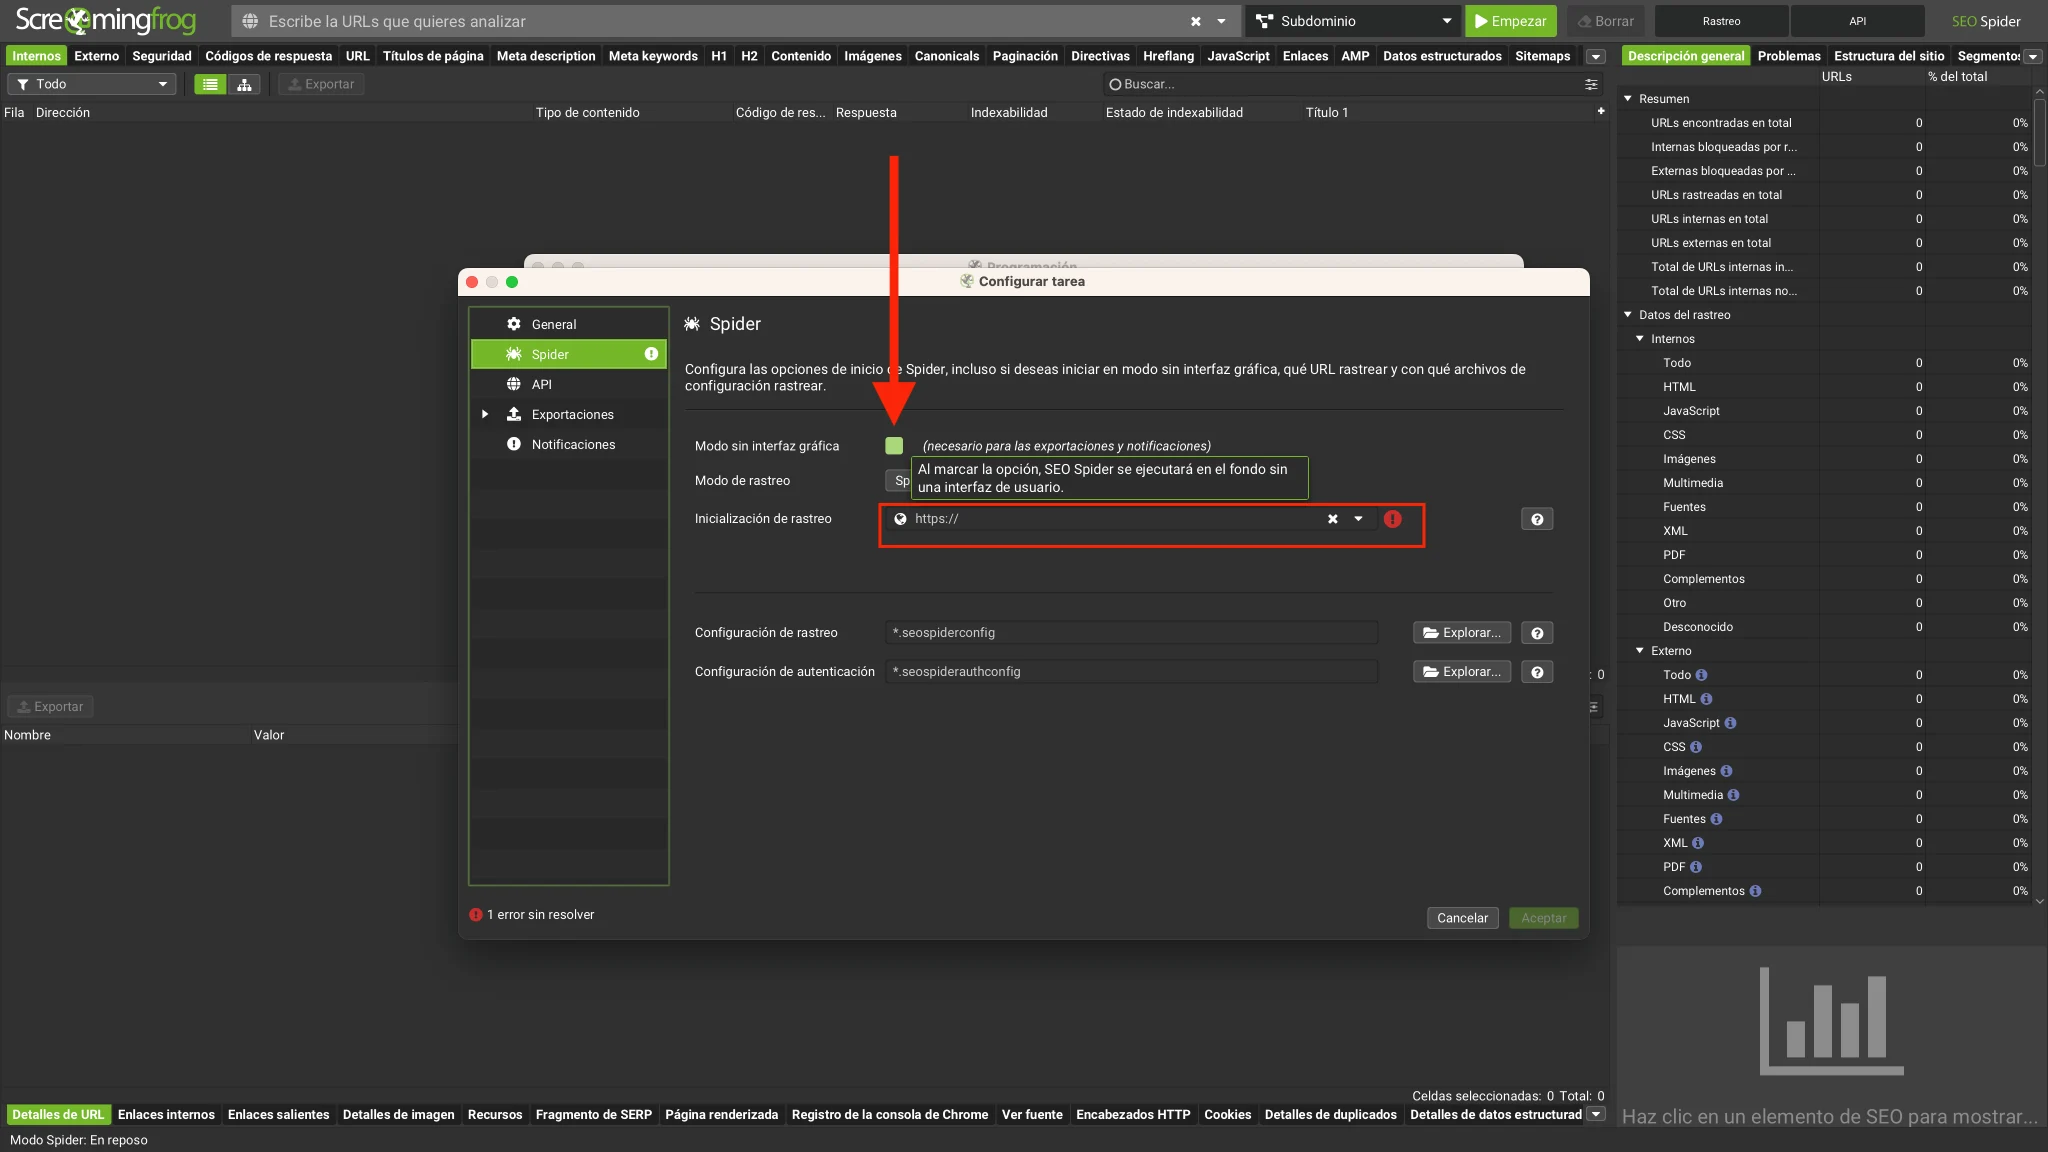Open right panel tabs overflow dropdown

[x=2033, y=57]
